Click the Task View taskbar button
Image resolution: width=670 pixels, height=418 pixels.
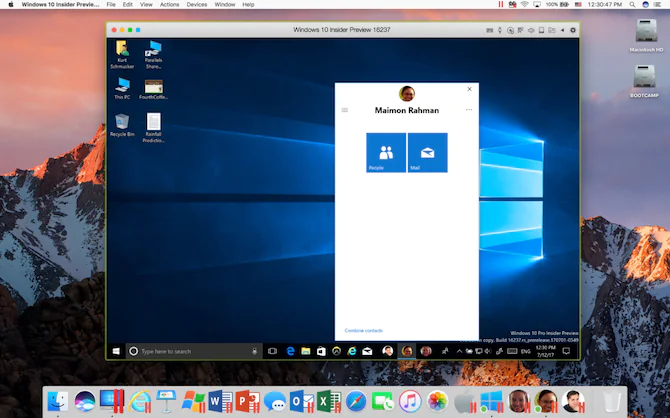pos(272,351)
